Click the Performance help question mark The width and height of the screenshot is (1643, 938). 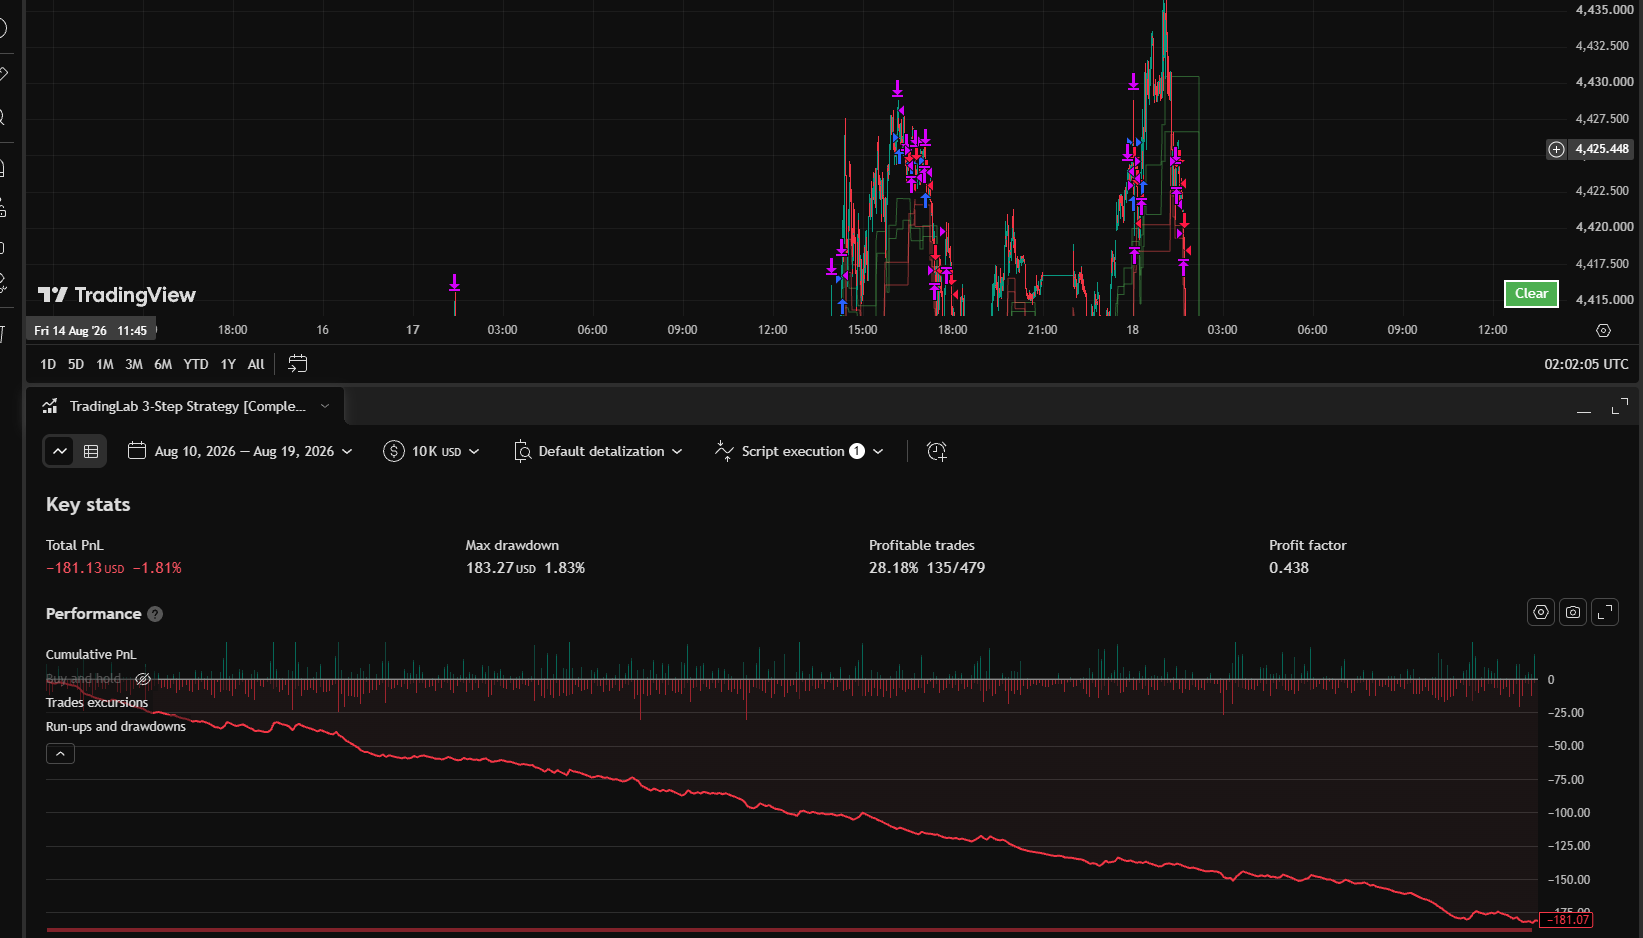tap(155, 614)
